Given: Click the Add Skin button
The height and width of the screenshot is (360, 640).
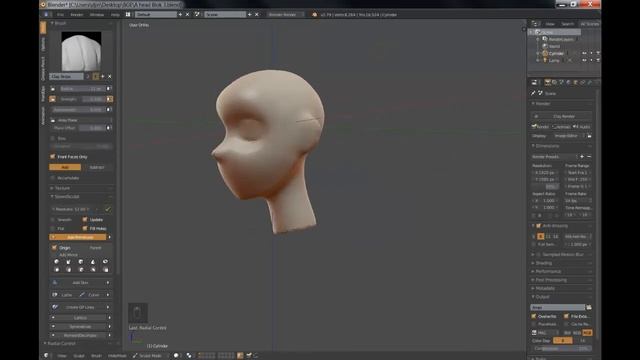Looking at the screenshot, I should (x=80, y=282).
